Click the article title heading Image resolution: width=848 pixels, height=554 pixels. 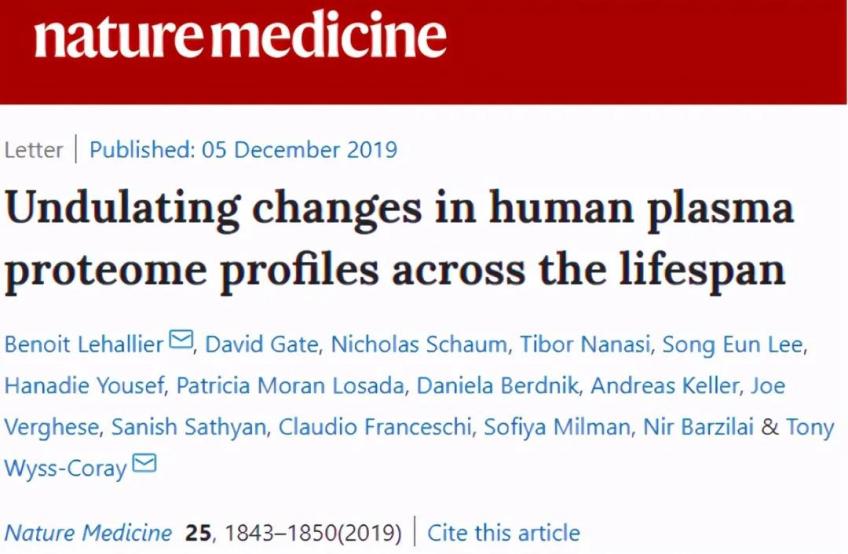click(x=400, y=239)
